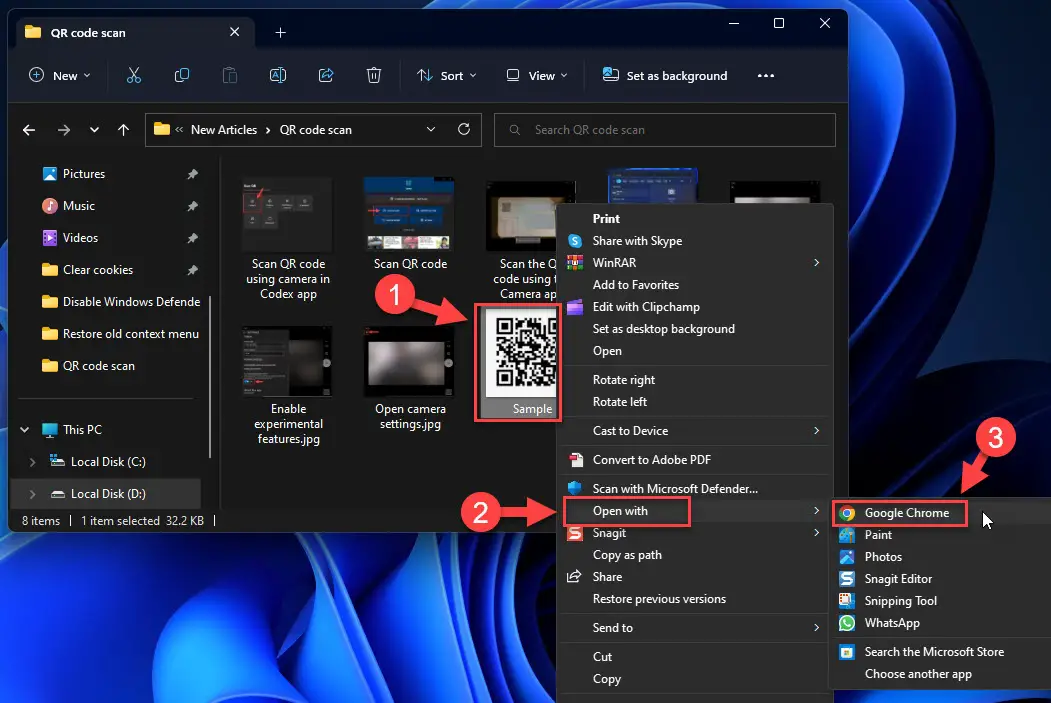Image resolution: width=1051 pixels, height=703 pixels.
Task: Click in Search QR code scan field
Action: [664, 130]
